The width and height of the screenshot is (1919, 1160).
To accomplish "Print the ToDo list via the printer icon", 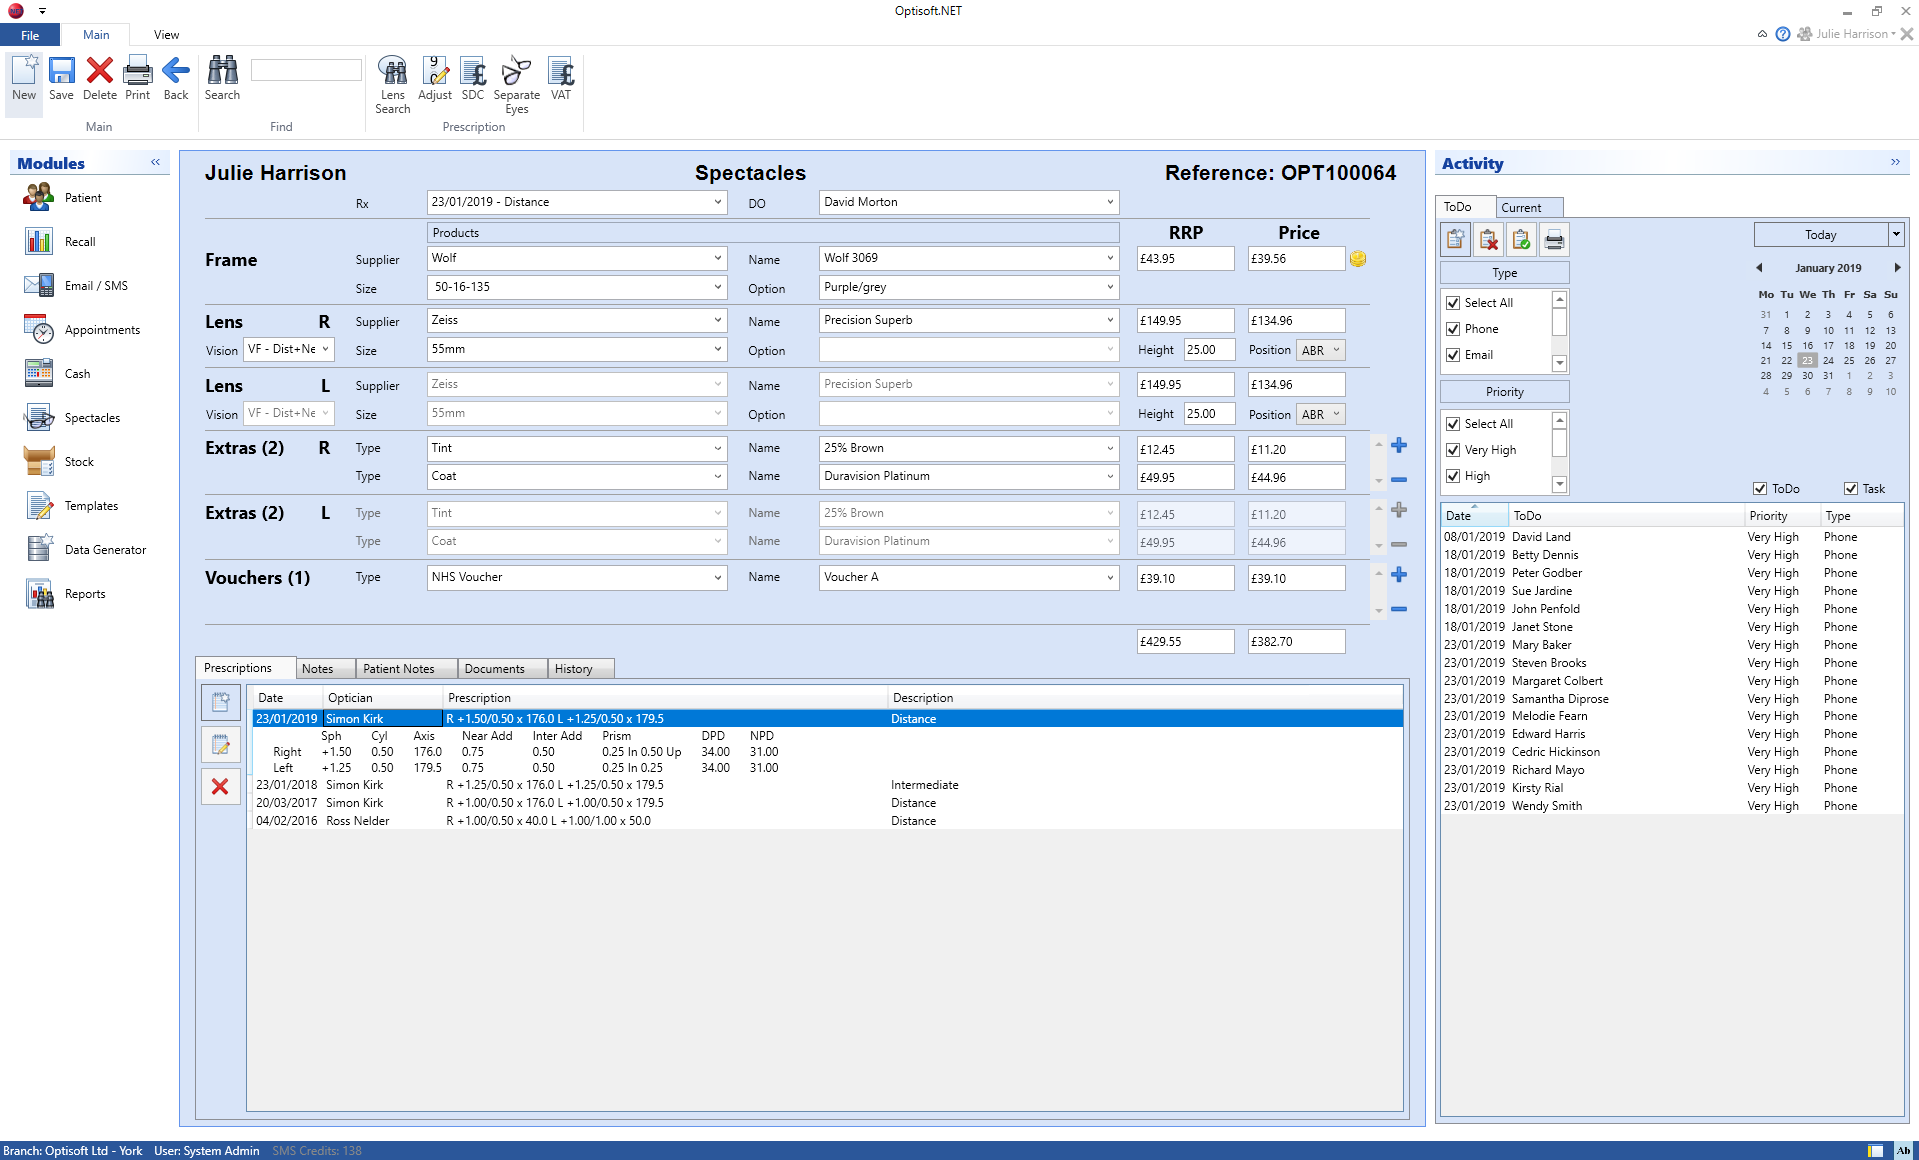I will (x=1554, y=239).
